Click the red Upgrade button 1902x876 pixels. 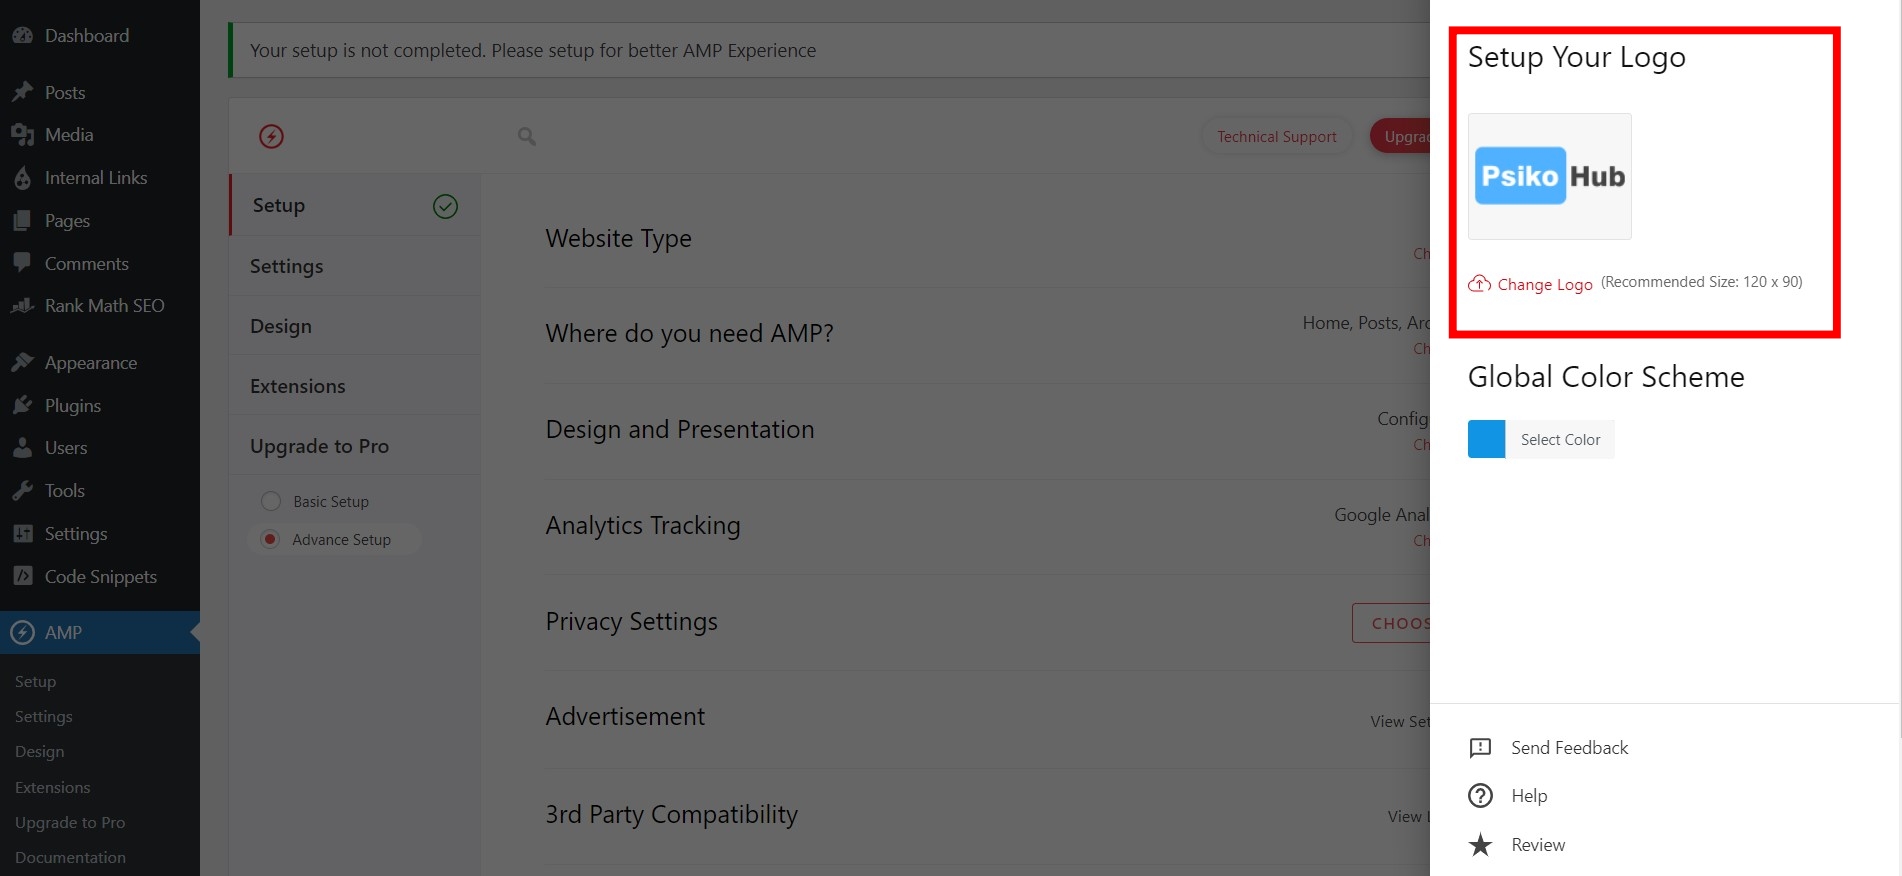click(1401, 136)
